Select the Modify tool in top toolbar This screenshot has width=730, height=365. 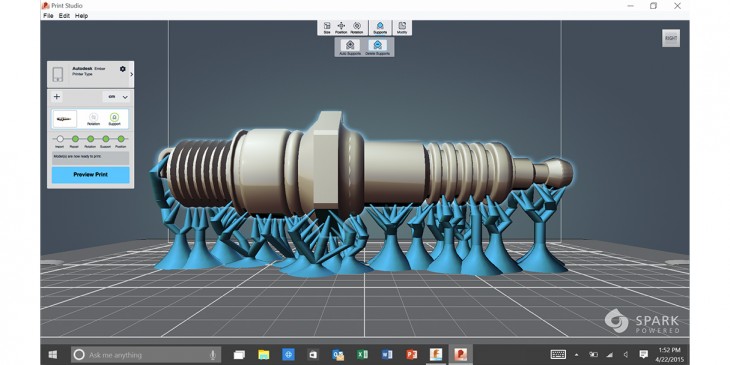coord(402,28)
